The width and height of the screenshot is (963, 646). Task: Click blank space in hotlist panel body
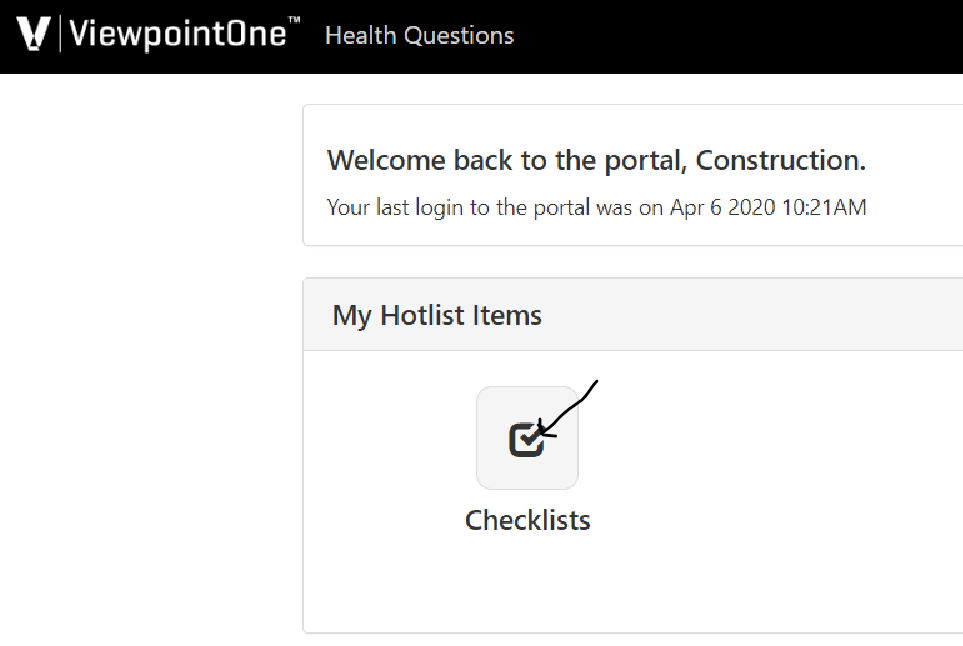(x=768, y=491)
